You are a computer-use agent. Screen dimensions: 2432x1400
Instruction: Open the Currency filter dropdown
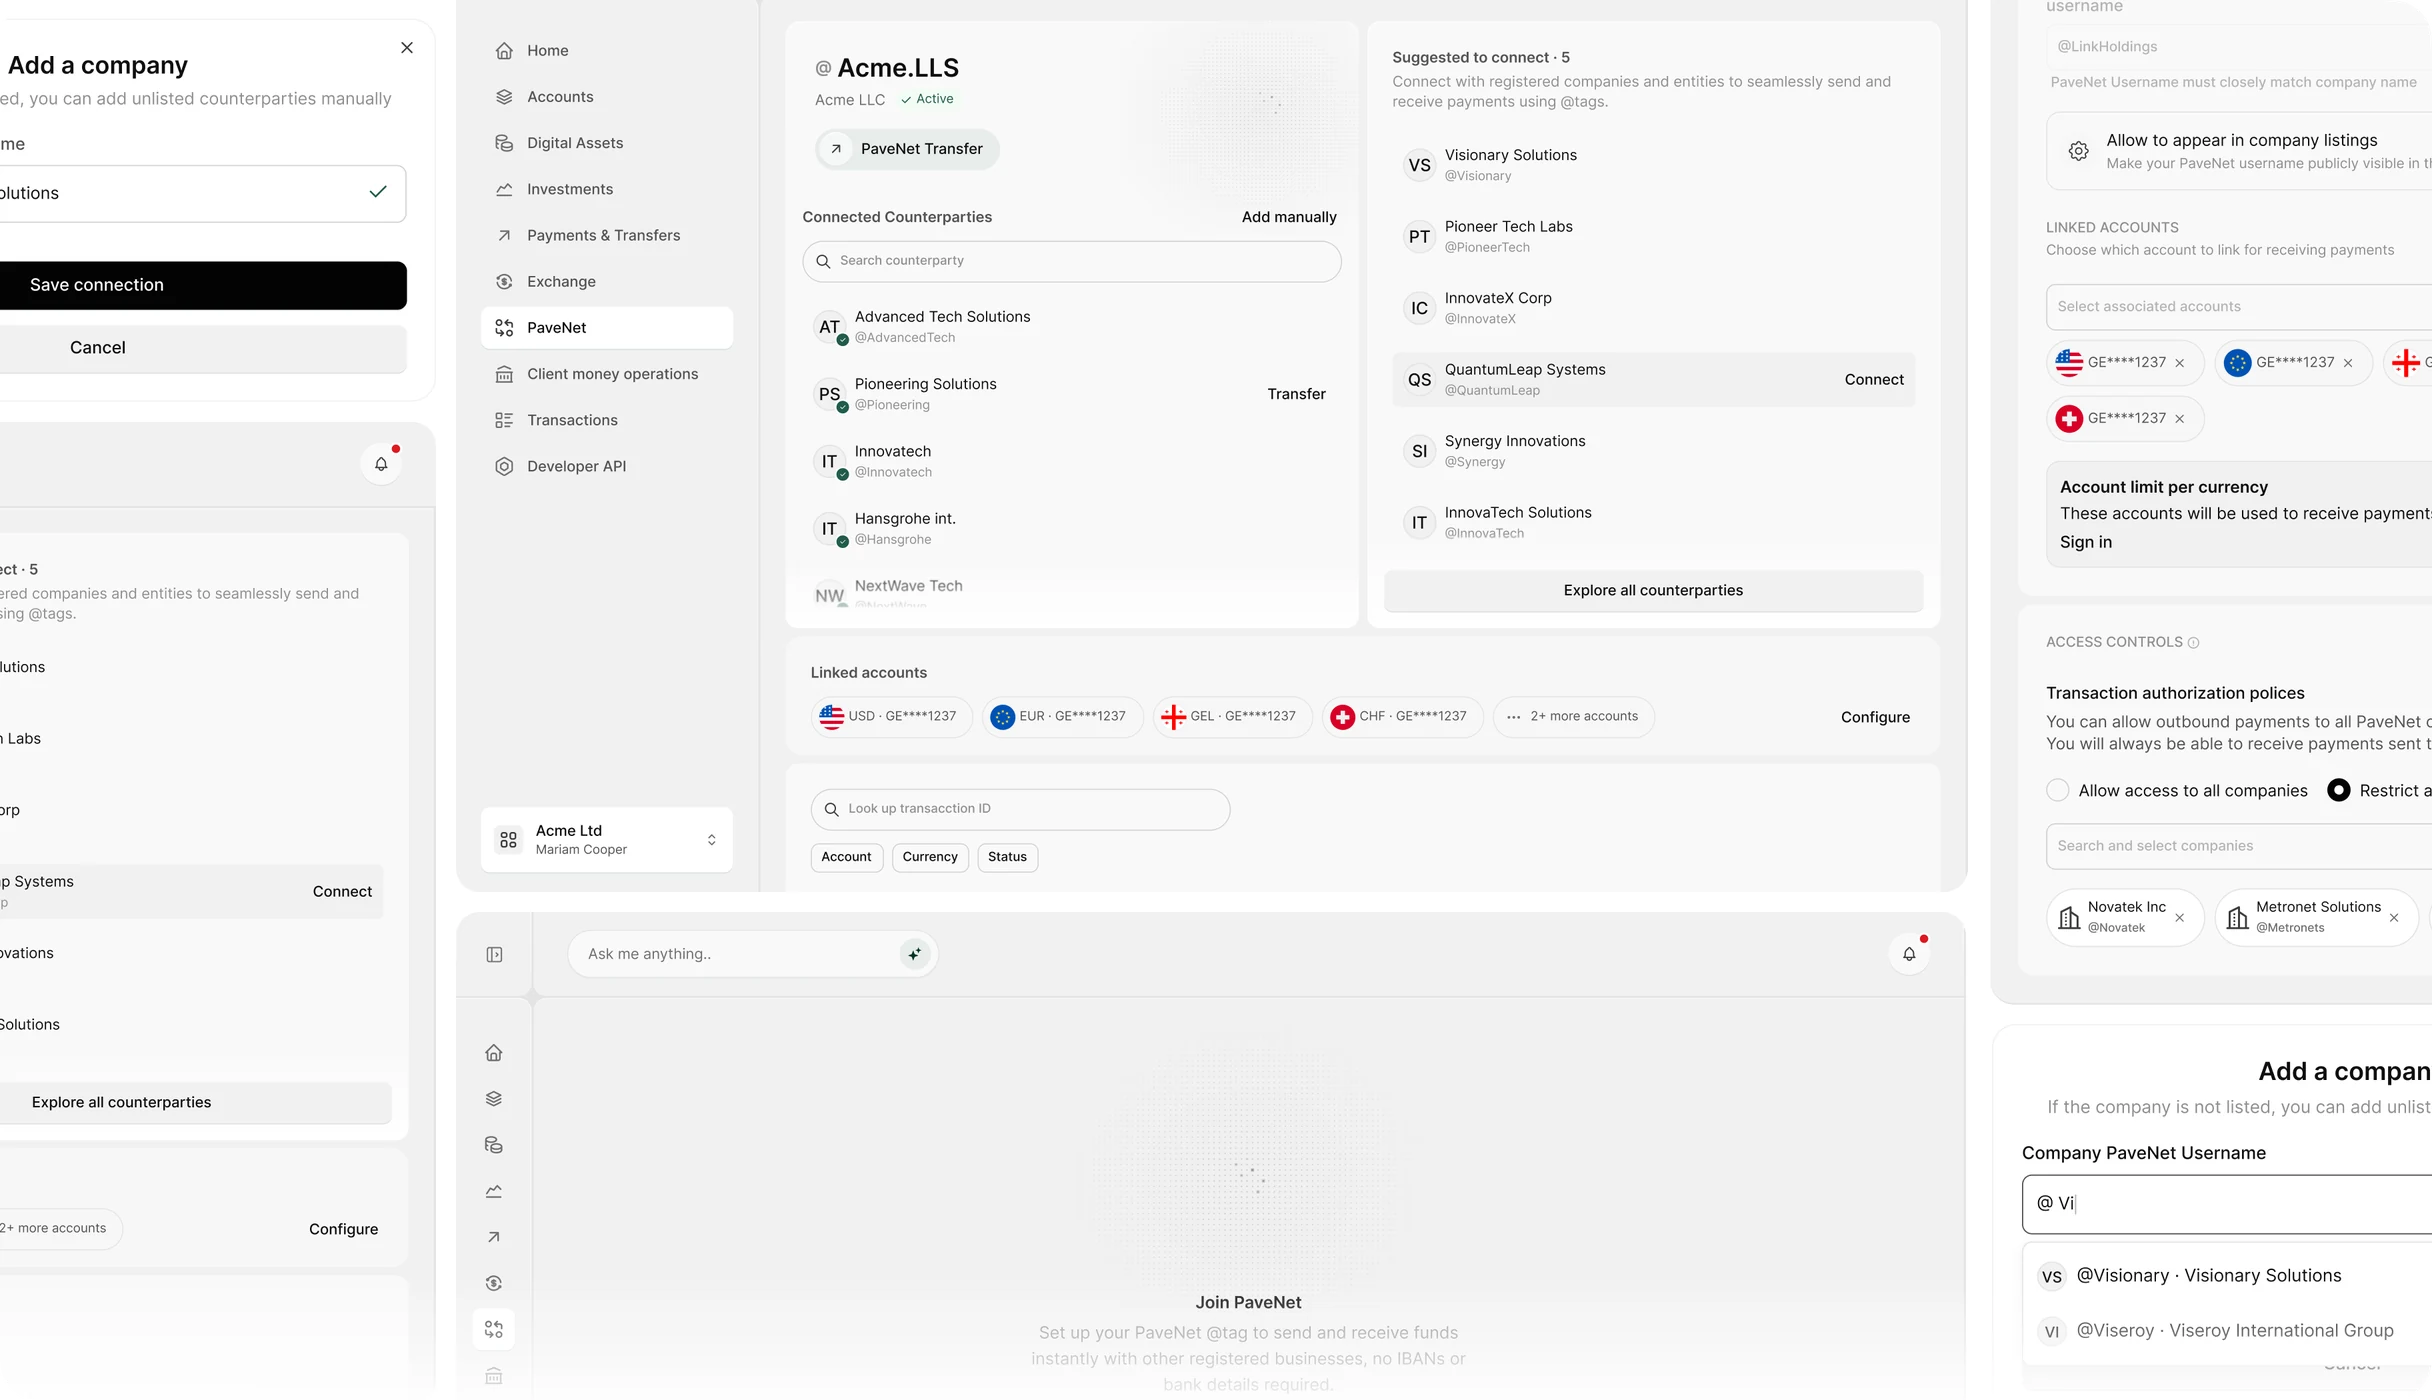[930, 857]
